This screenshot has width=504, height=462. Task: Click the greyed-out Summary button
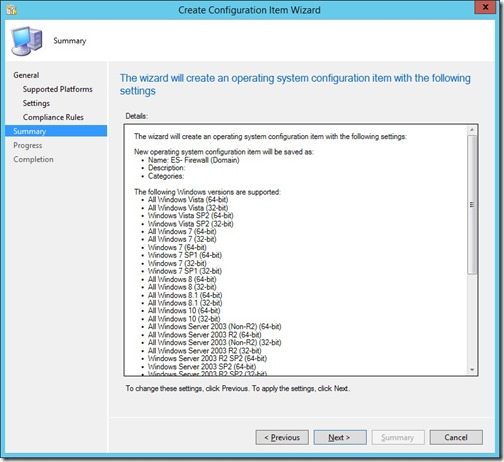point(398,437)
